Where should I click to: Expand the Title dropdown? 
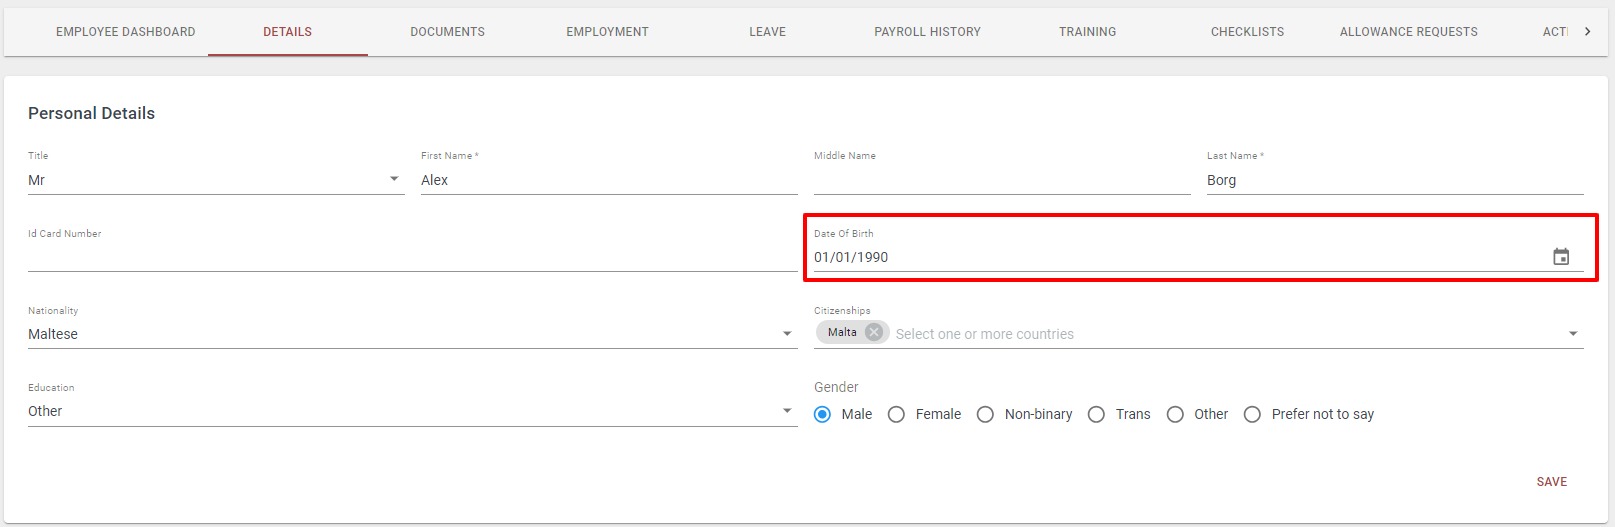point(394,179)
